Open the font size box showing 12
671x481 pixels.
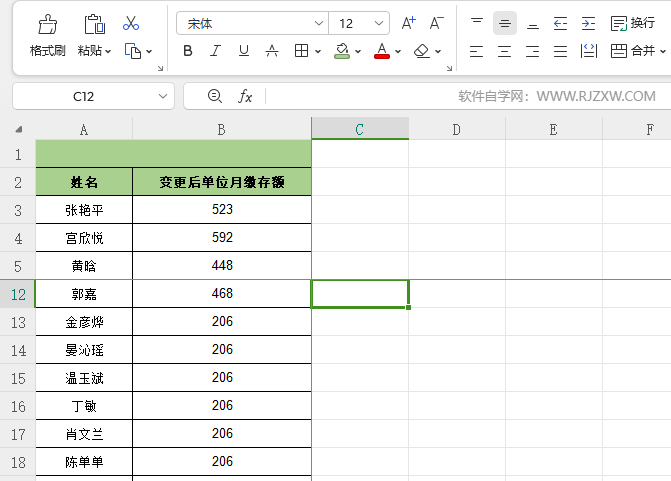pos(359,23)
